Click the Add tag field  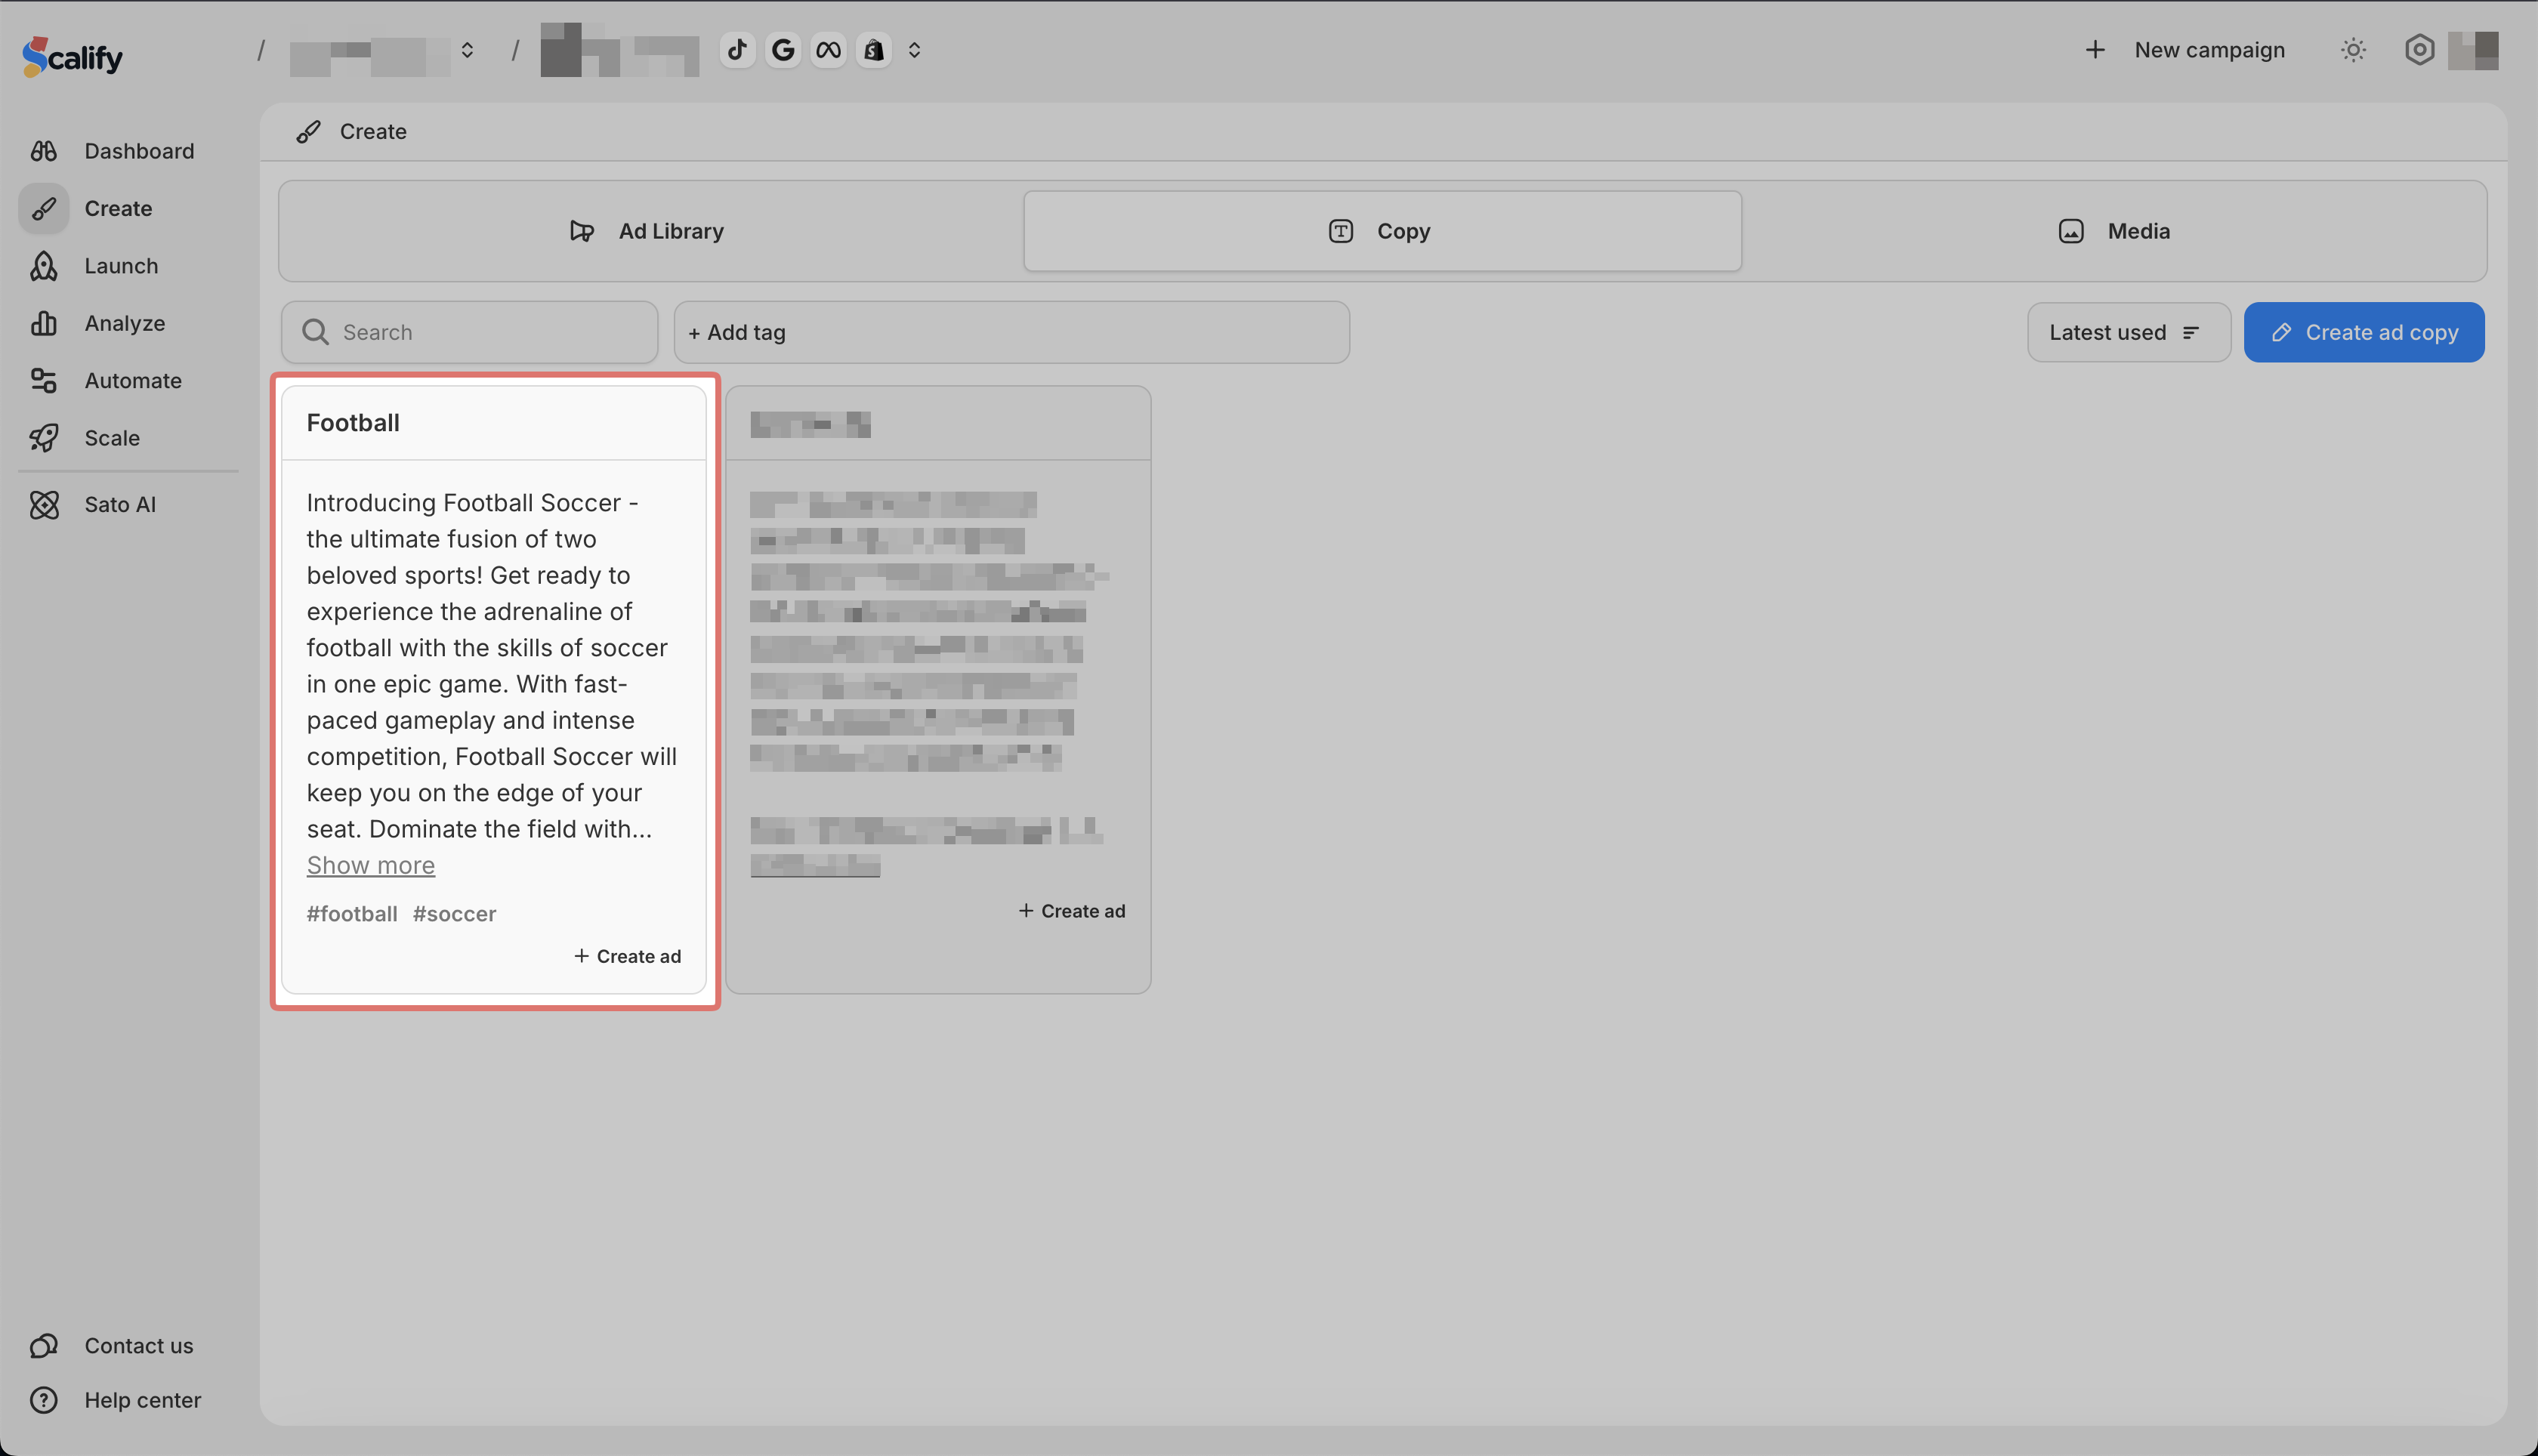tap(1011, 333)
